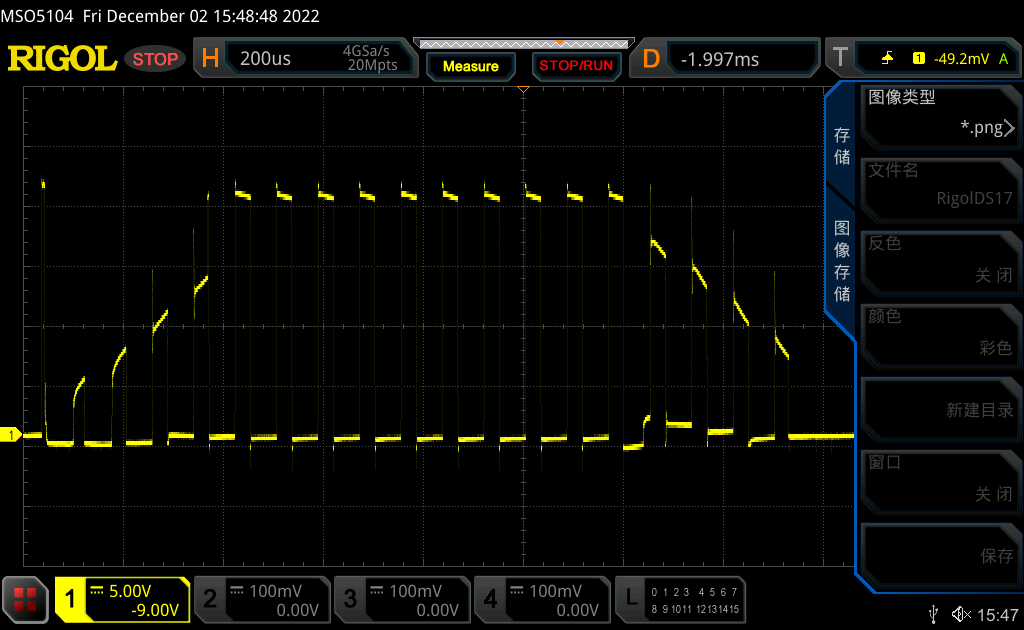Screen dimensions: 1024x630
Task: Toggle the 窗口 window setting
Action: tap(939, 479)
